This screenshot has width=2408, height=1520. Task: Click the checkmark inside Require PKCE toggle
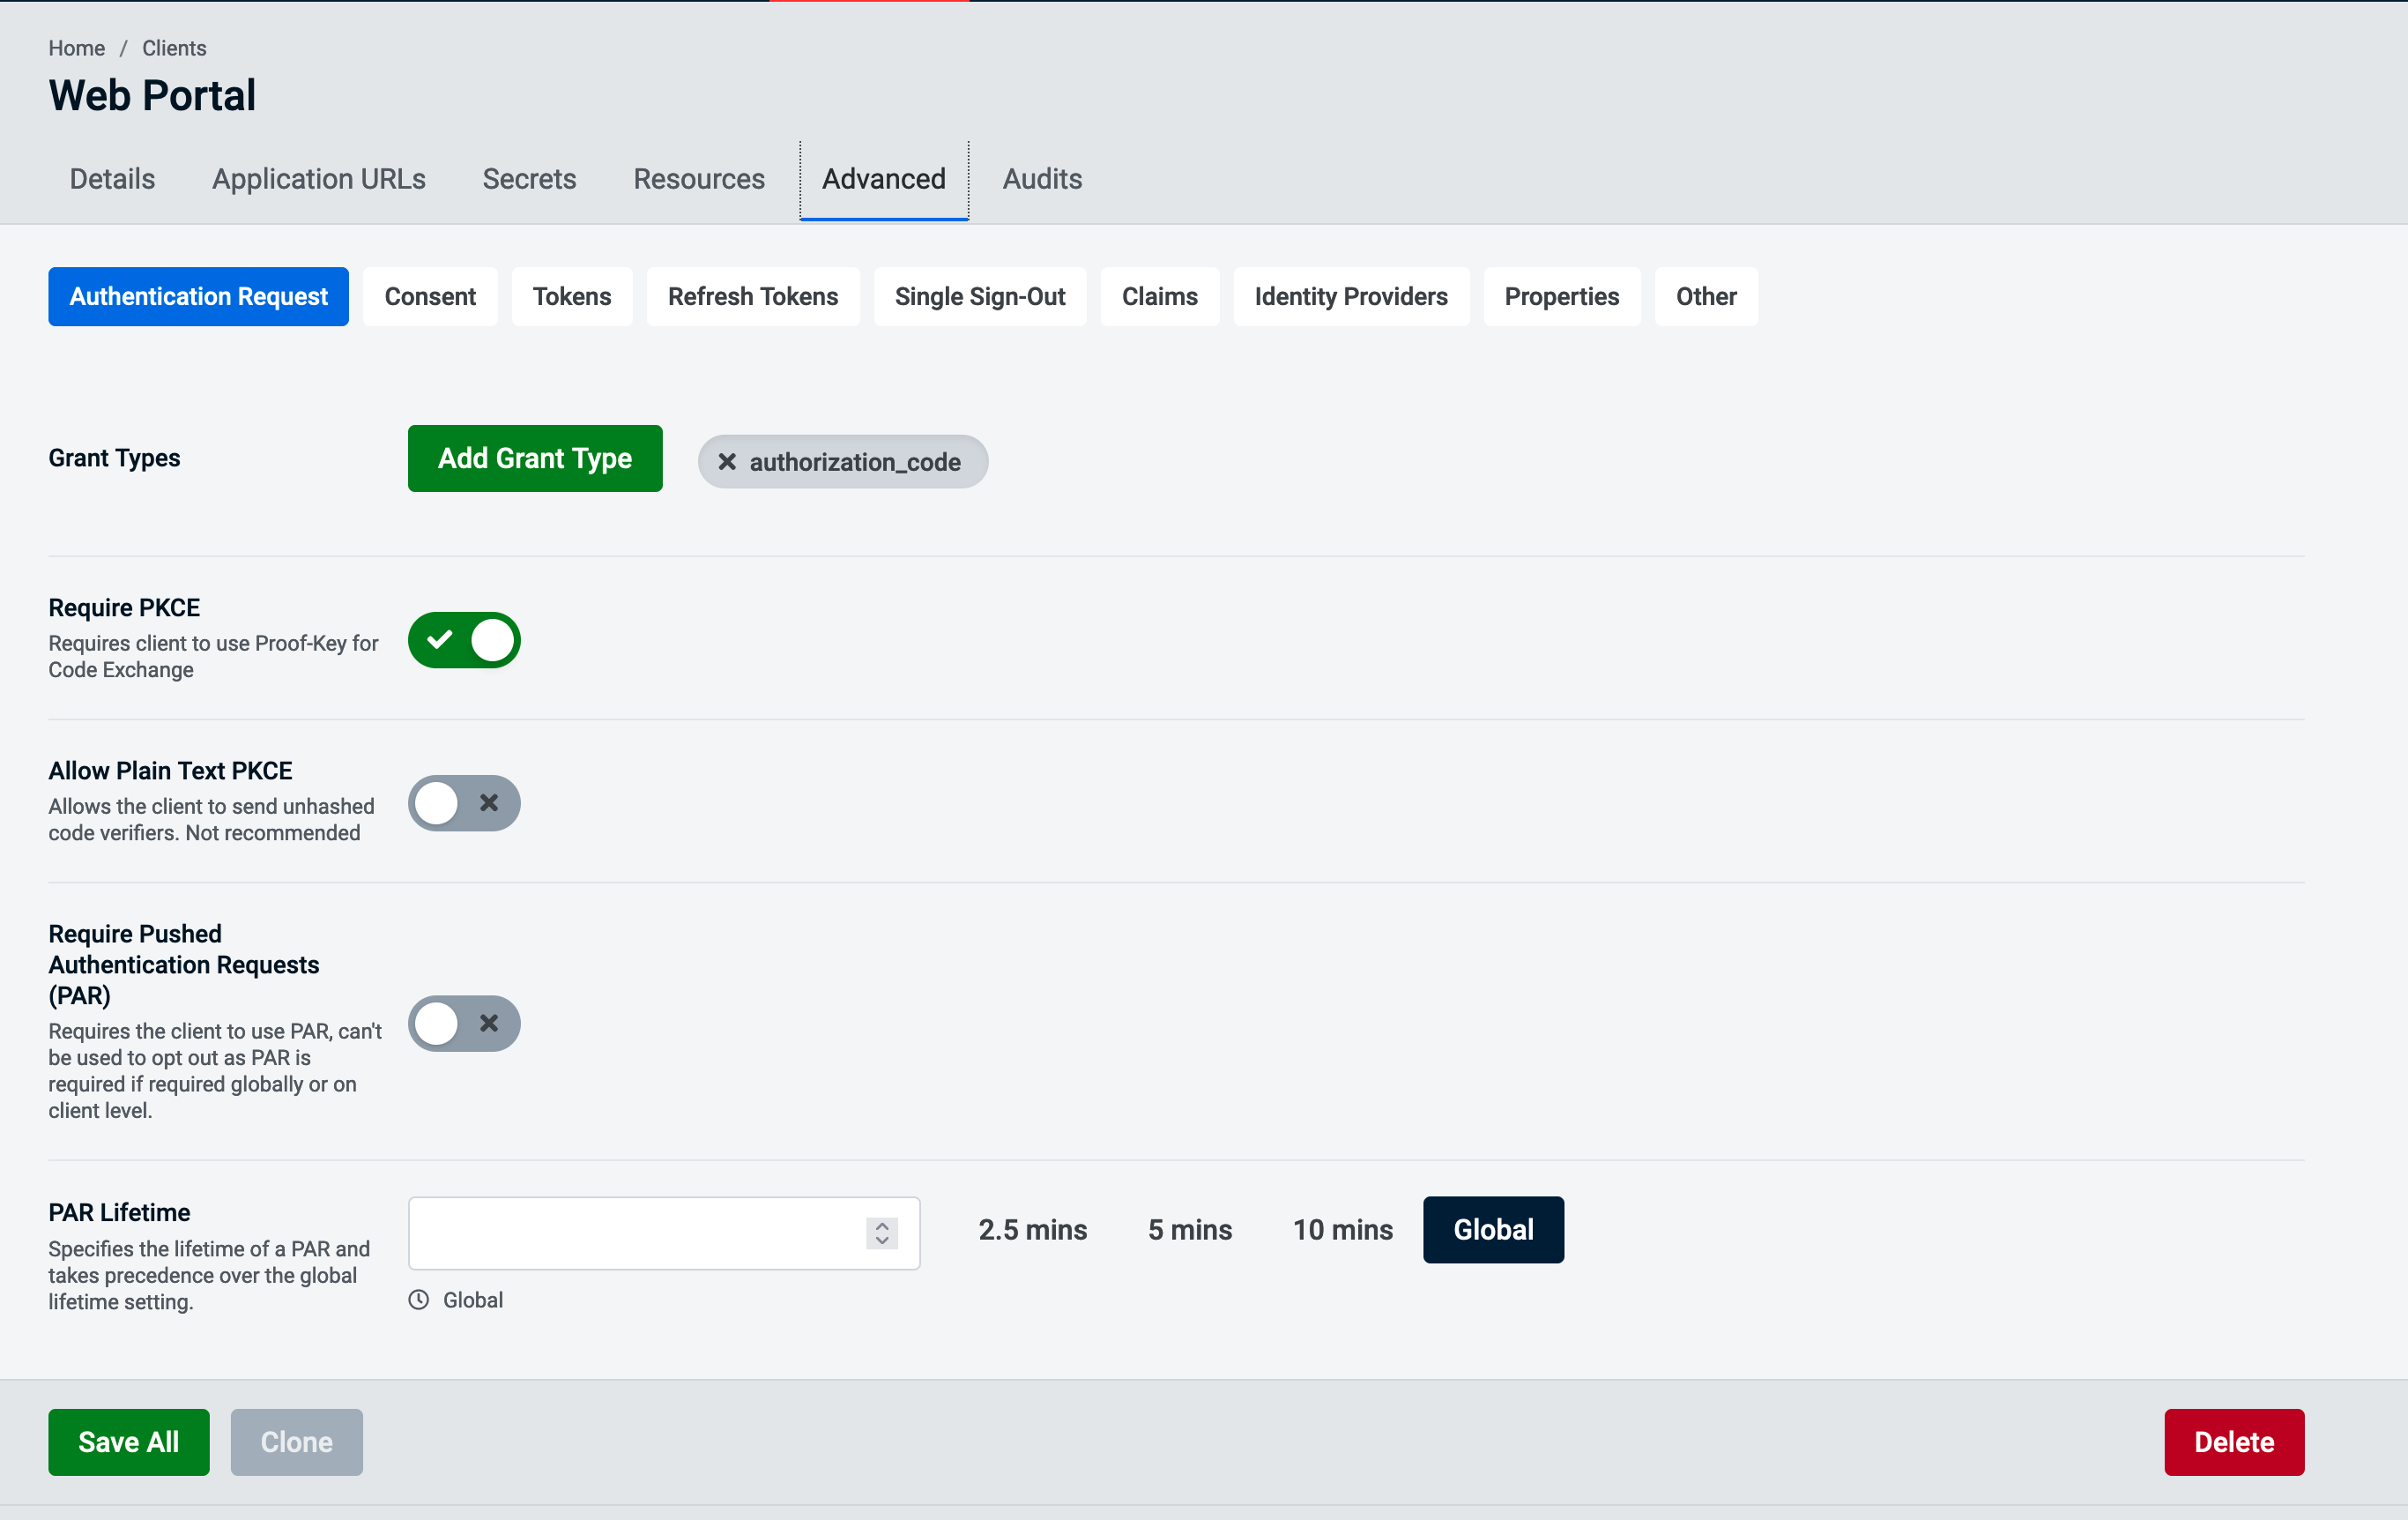point(440,640)
